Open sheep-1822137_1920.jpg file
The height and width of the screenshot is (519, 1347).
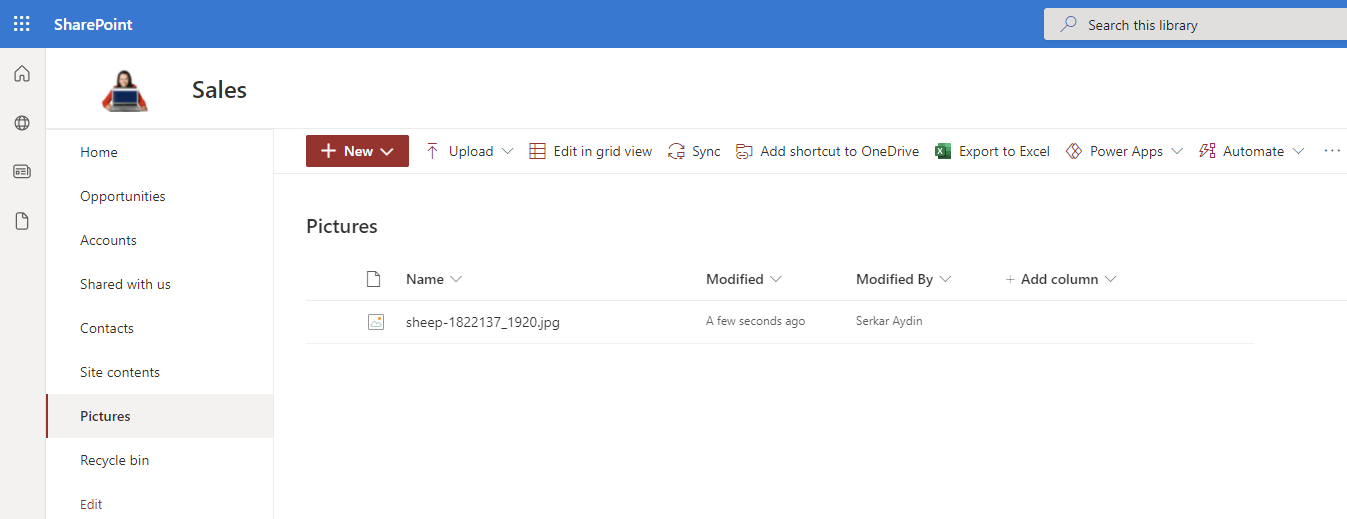point(482,322)
